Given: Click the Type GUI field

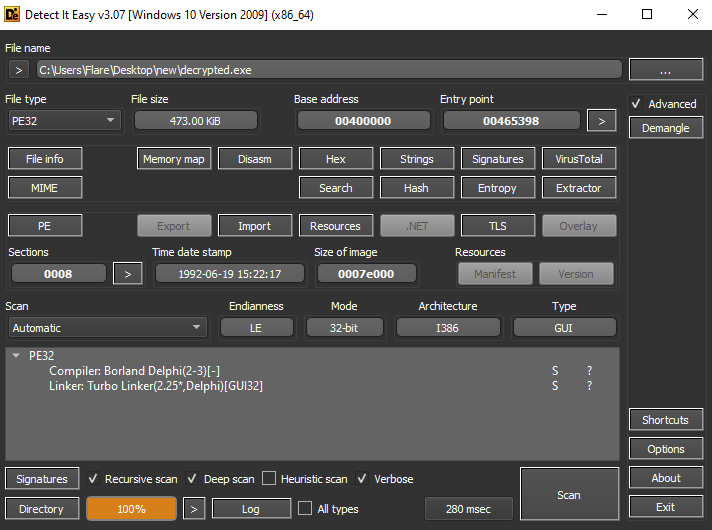Looking at the screenshot, I should 564,327.
